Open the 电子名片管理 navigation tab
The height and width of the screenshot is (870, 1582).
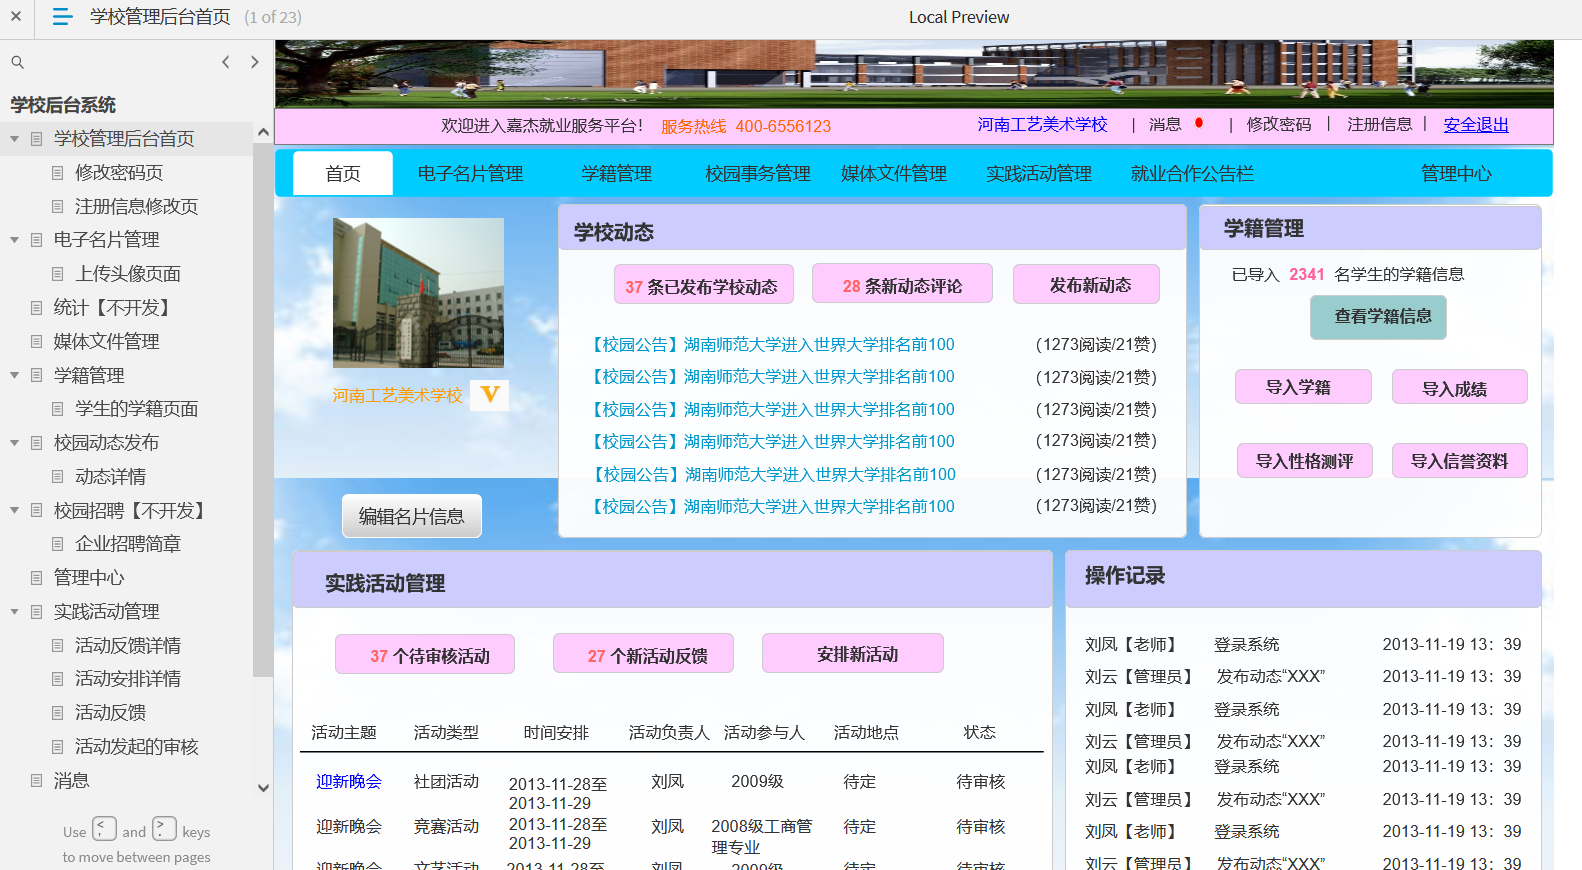click(x=470, y=173)
